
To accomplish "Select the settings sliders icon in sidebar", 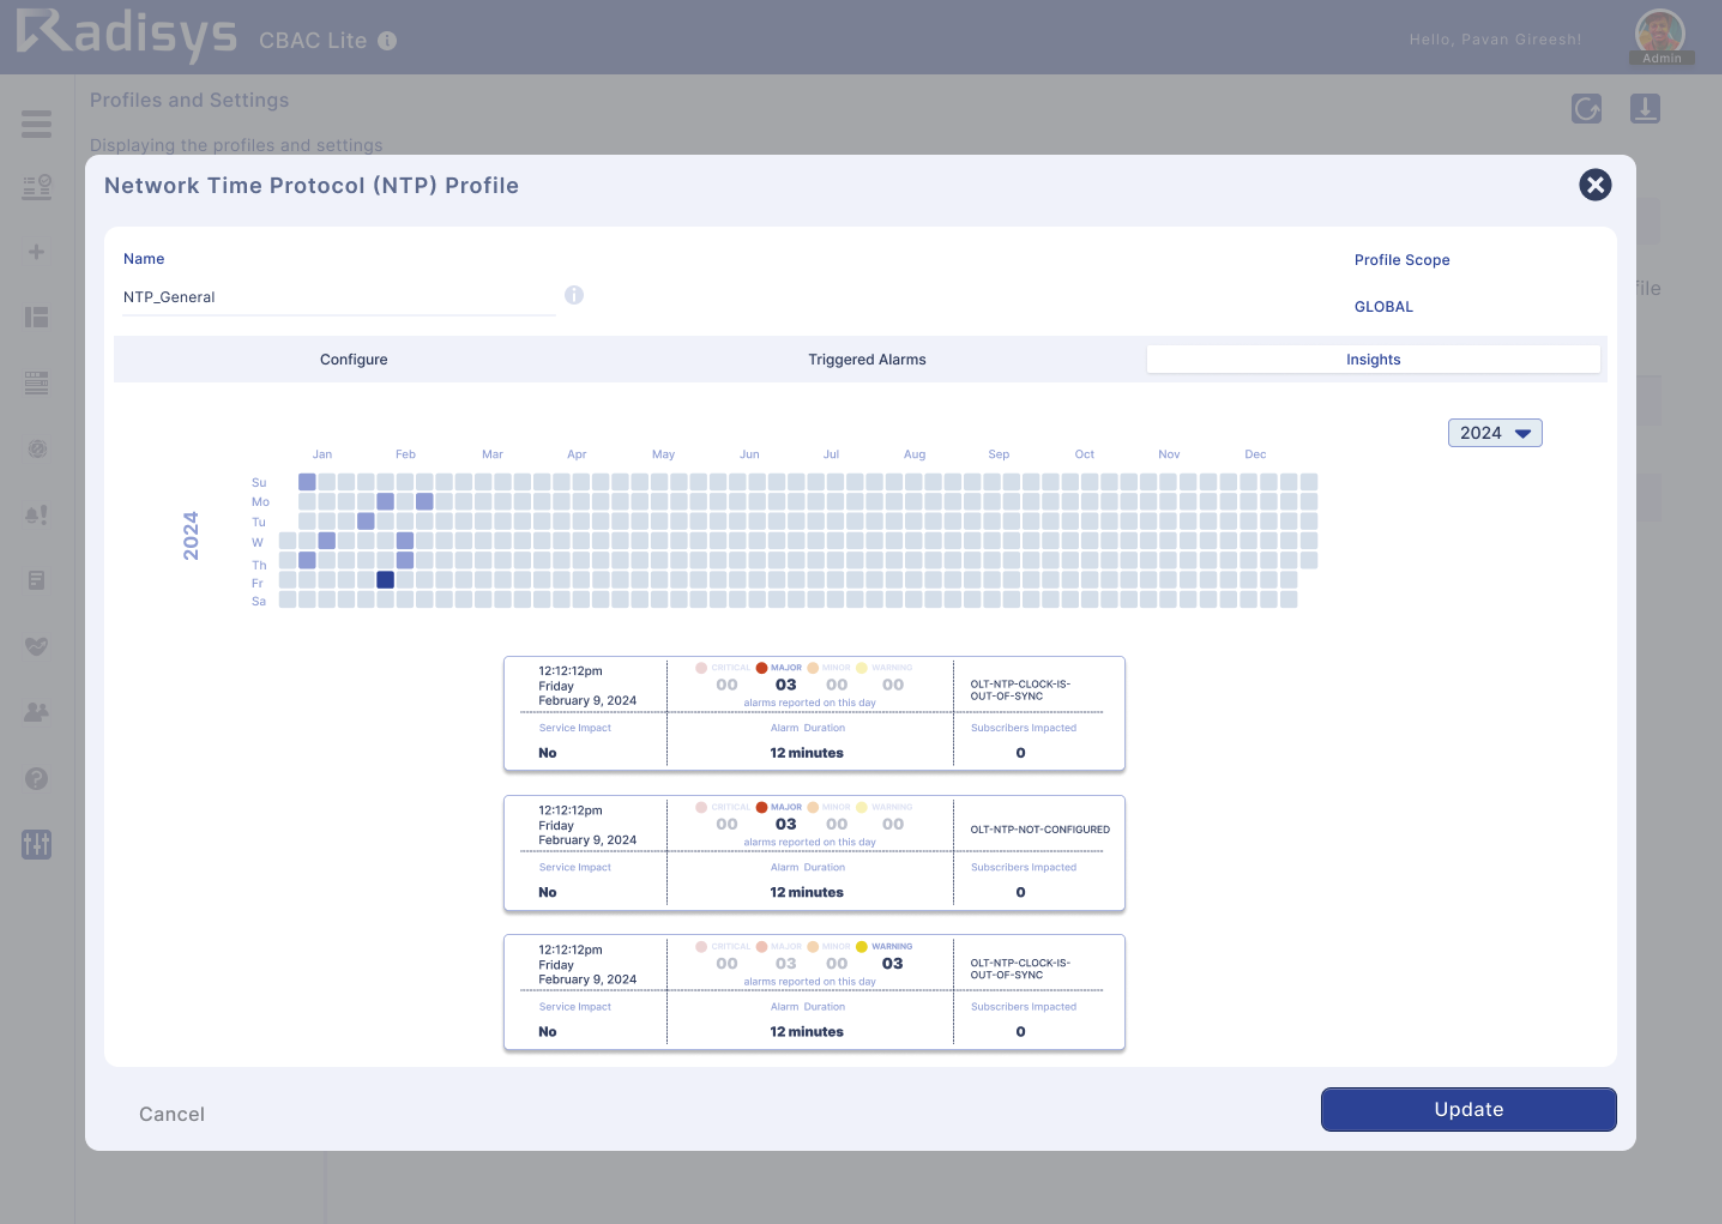I will [x=36, y=845].
